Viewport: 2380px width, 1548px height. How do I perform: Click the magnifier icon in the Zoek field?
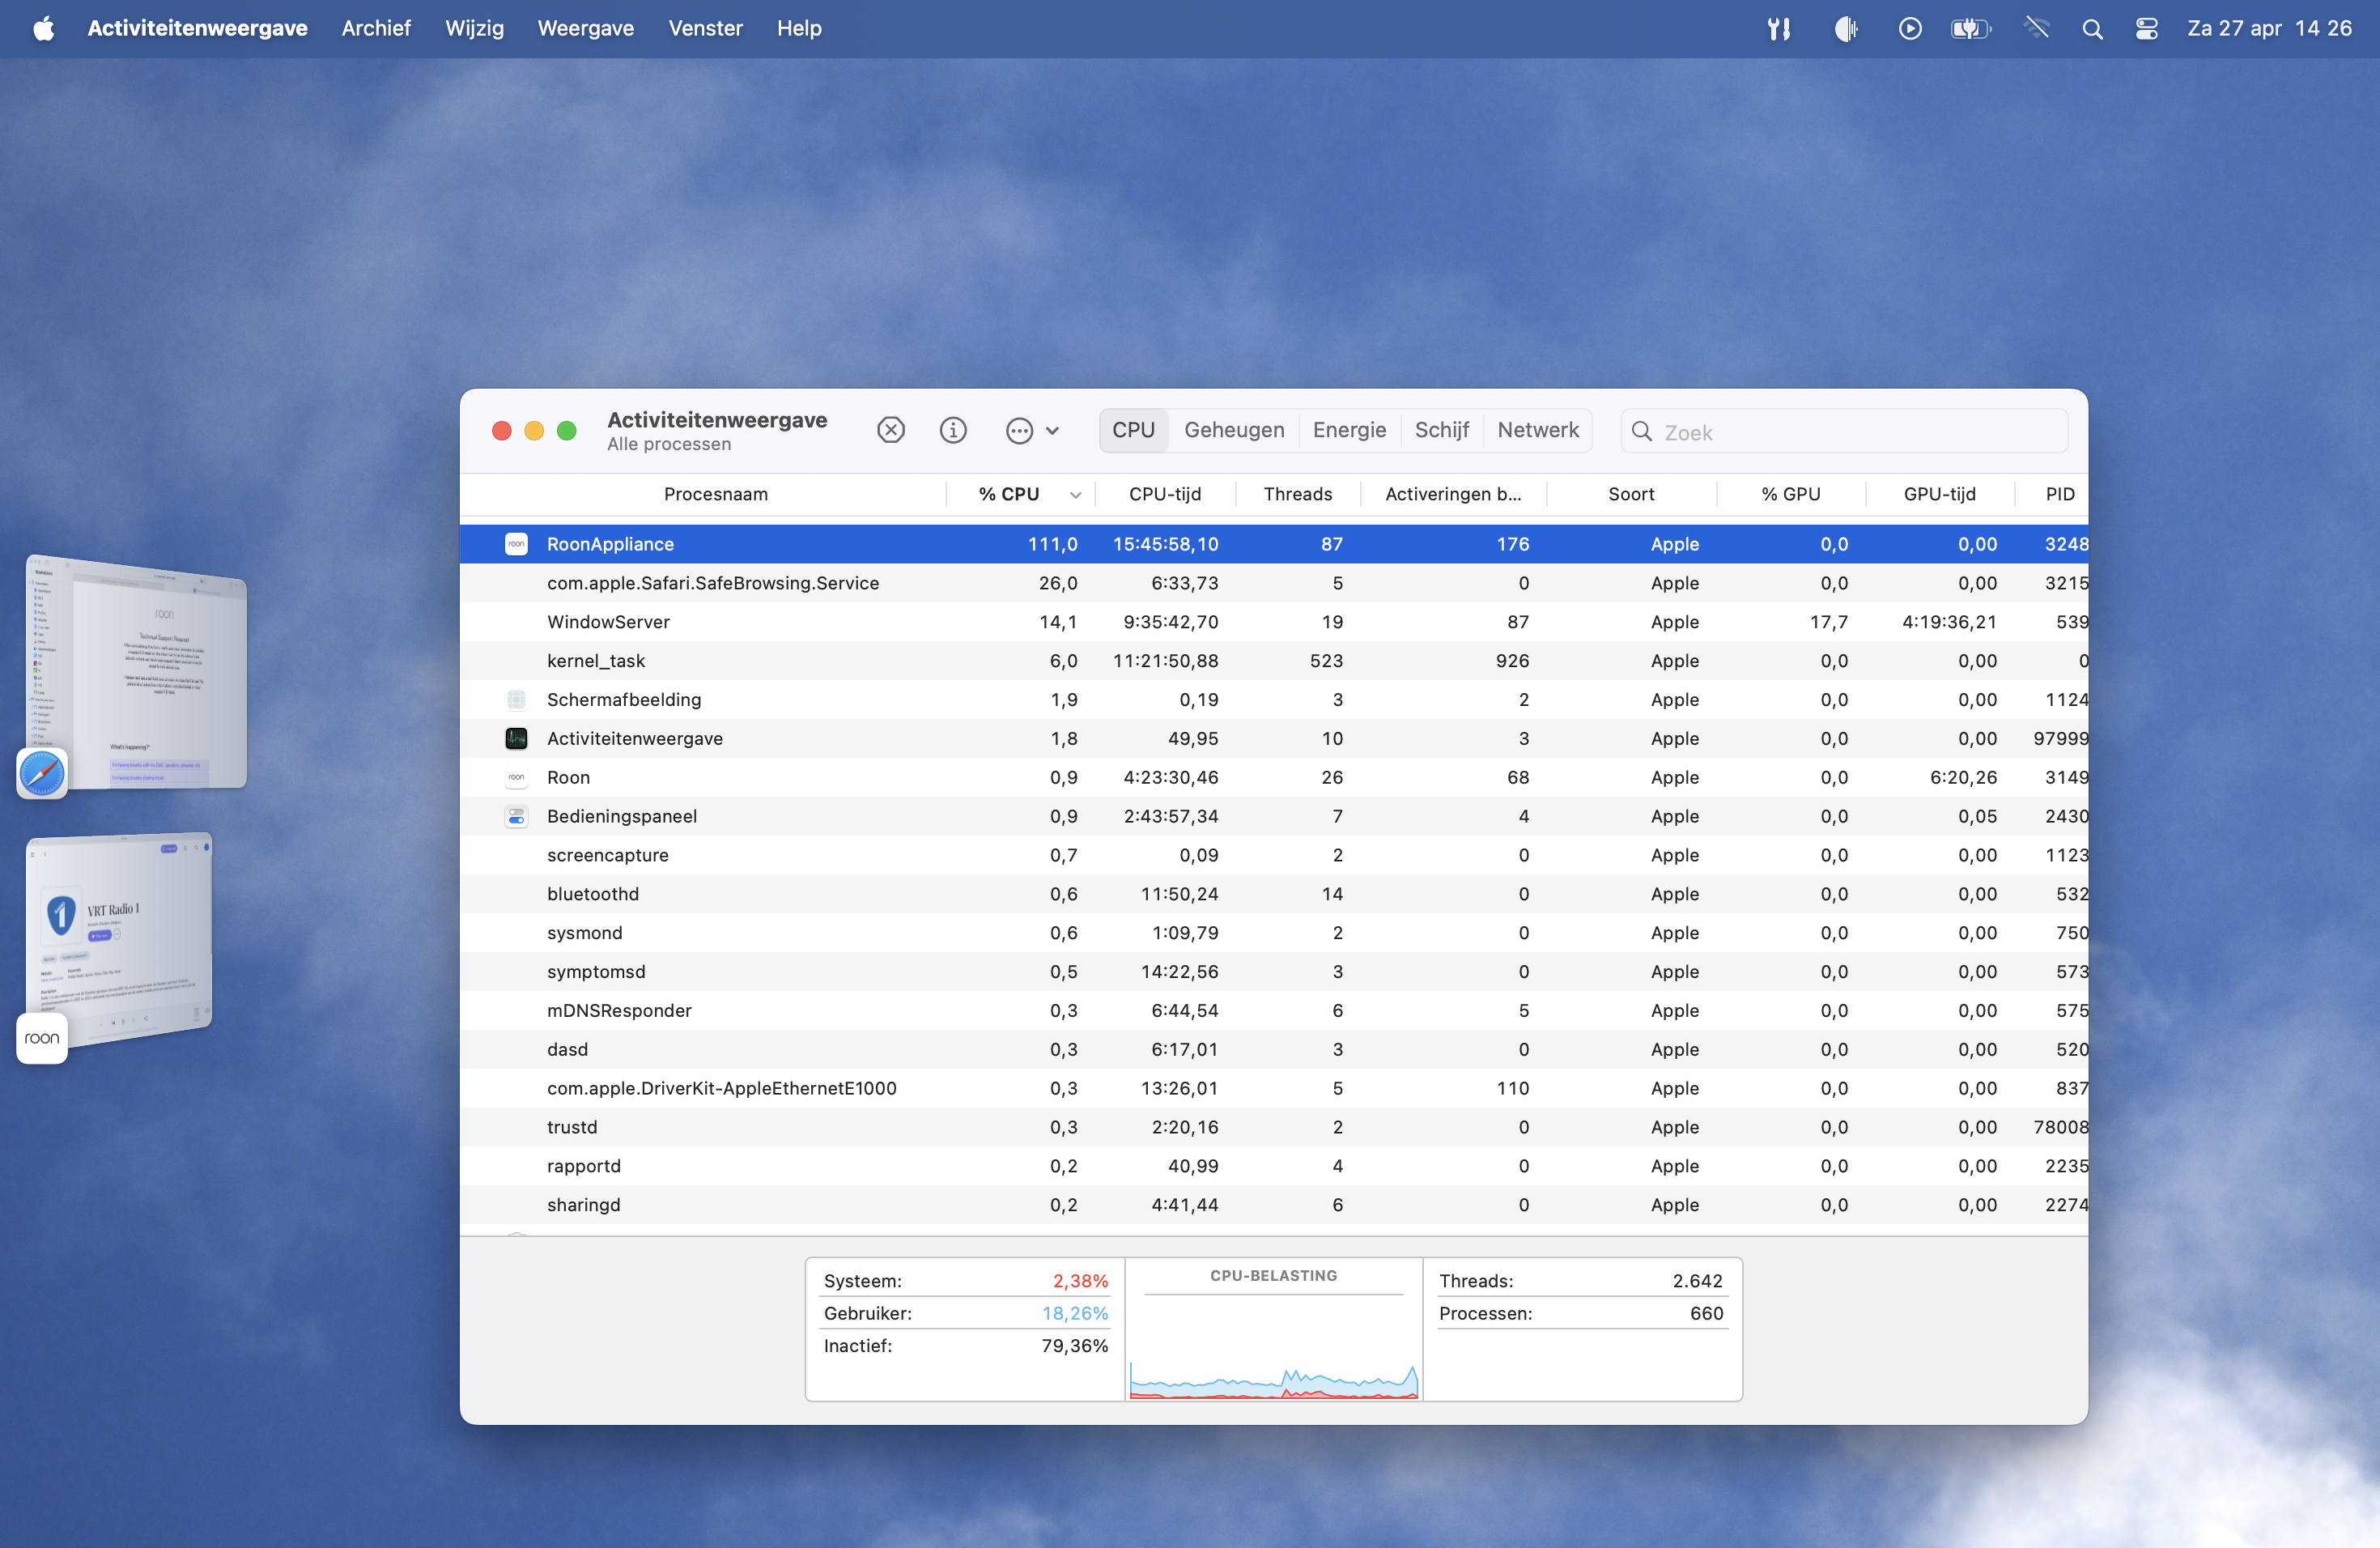tap(1641, 431)
